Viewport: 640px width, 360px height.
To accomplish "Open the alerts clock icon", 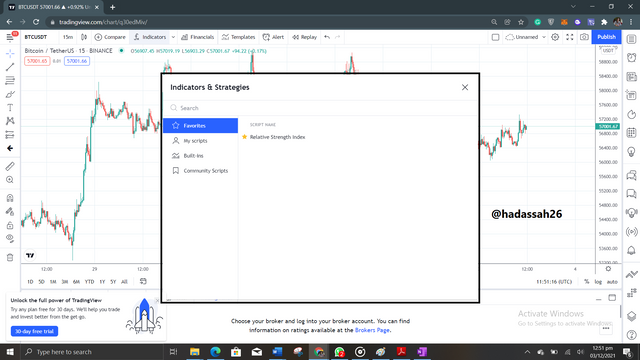I will [631, 58].
